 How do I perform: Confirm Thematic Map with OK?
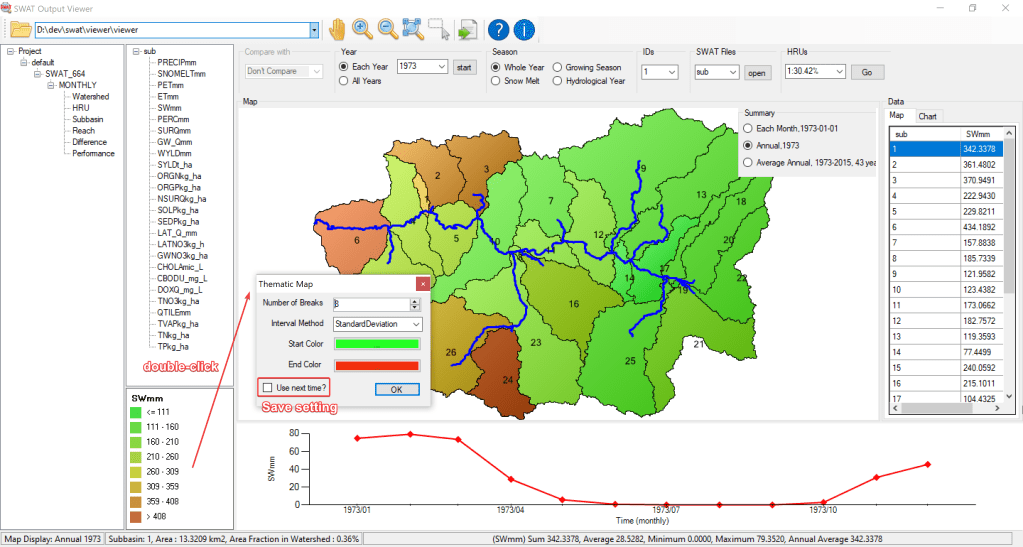397,389
